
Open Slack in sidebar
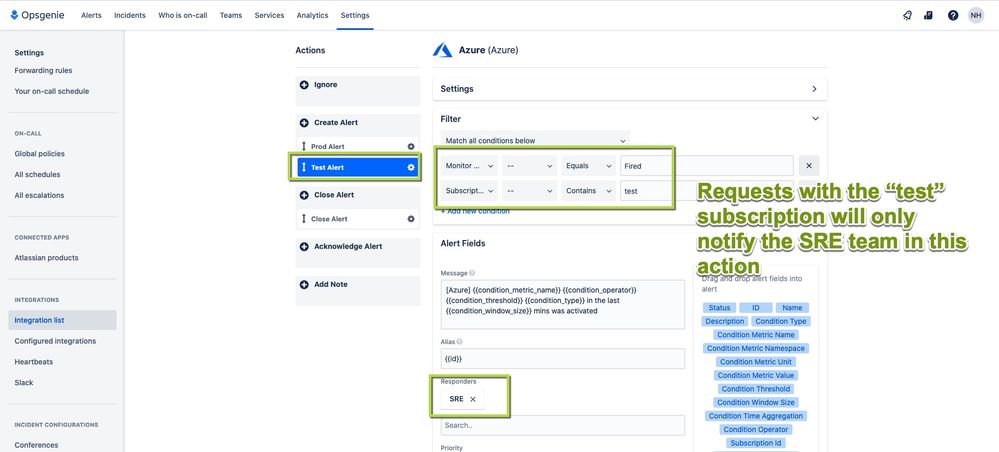[24, 383]
